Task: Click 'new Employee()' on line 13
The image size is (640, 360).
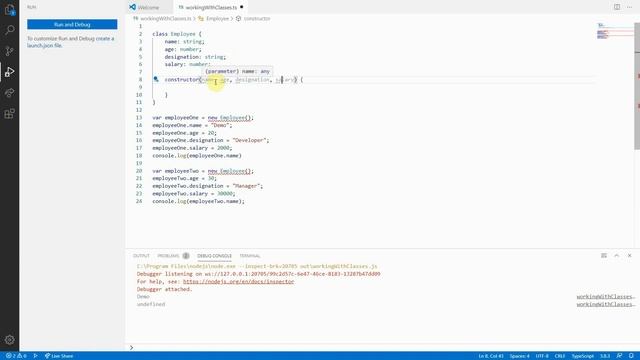Action: (x=230, y=118)
